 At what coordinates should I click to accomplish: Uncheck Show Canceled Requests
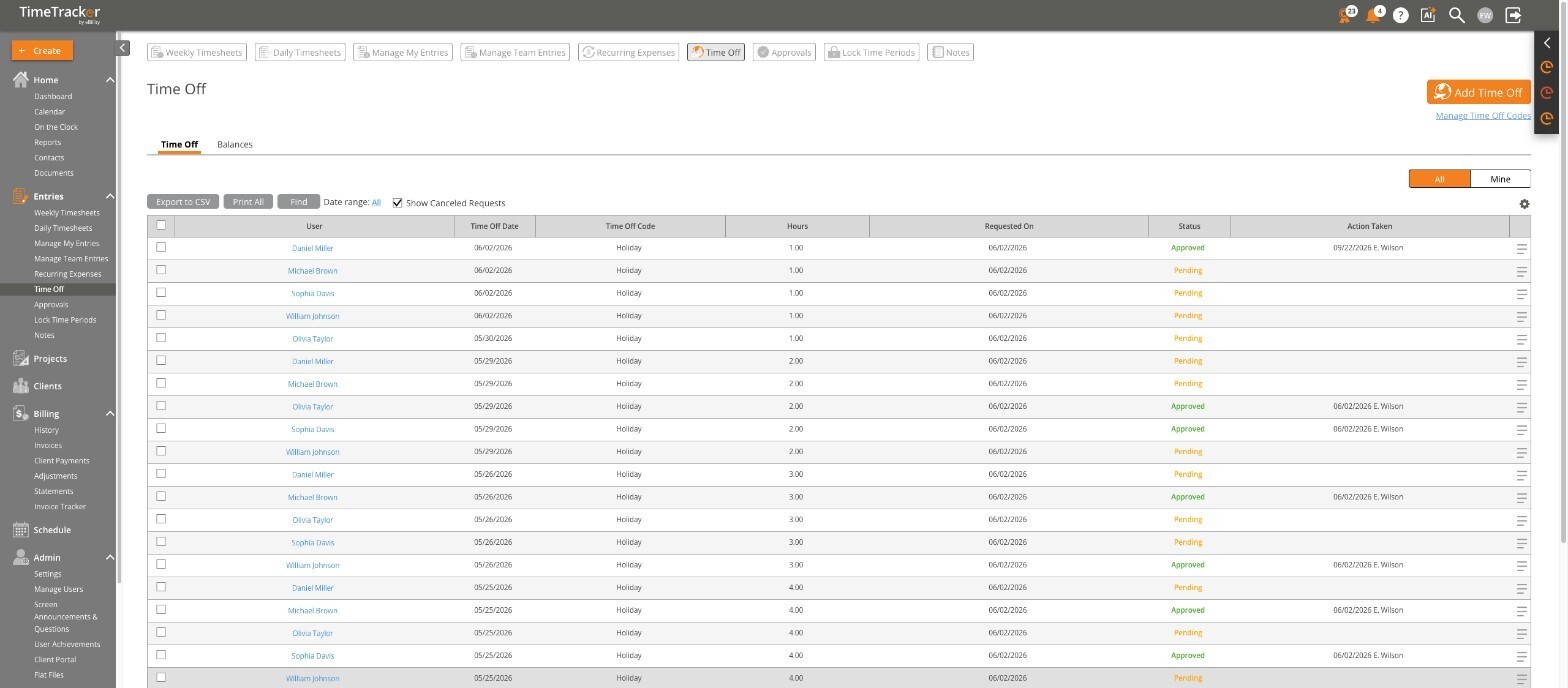397,202
